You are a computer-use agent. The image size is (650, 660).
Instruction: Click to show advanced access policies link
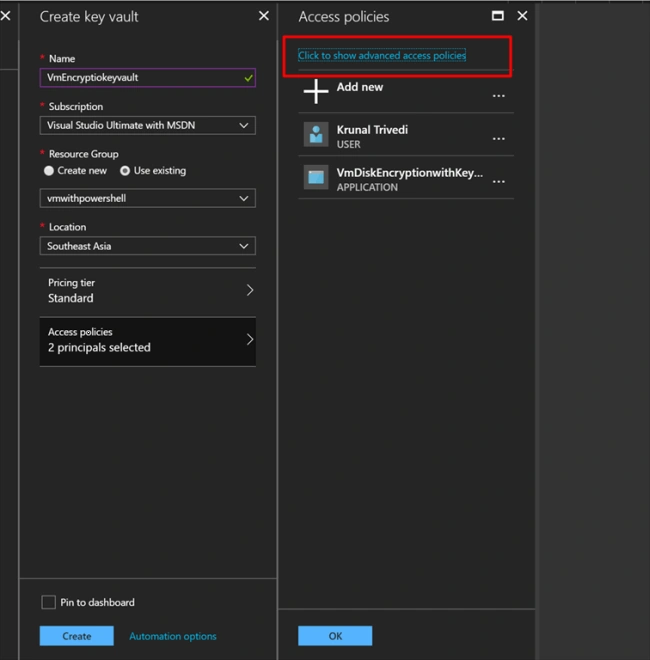[382, 56]
